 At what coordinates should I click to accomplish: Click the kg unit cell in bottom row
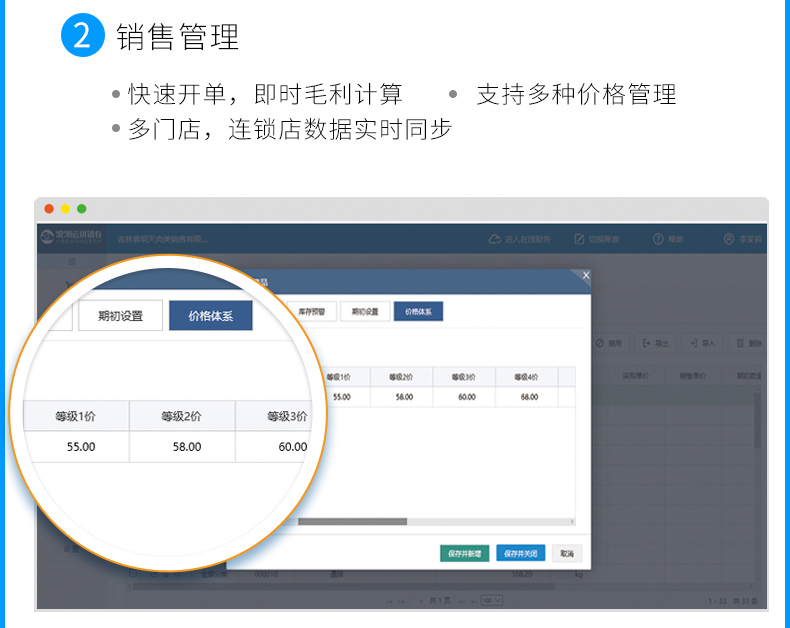[x=579, y=575]
